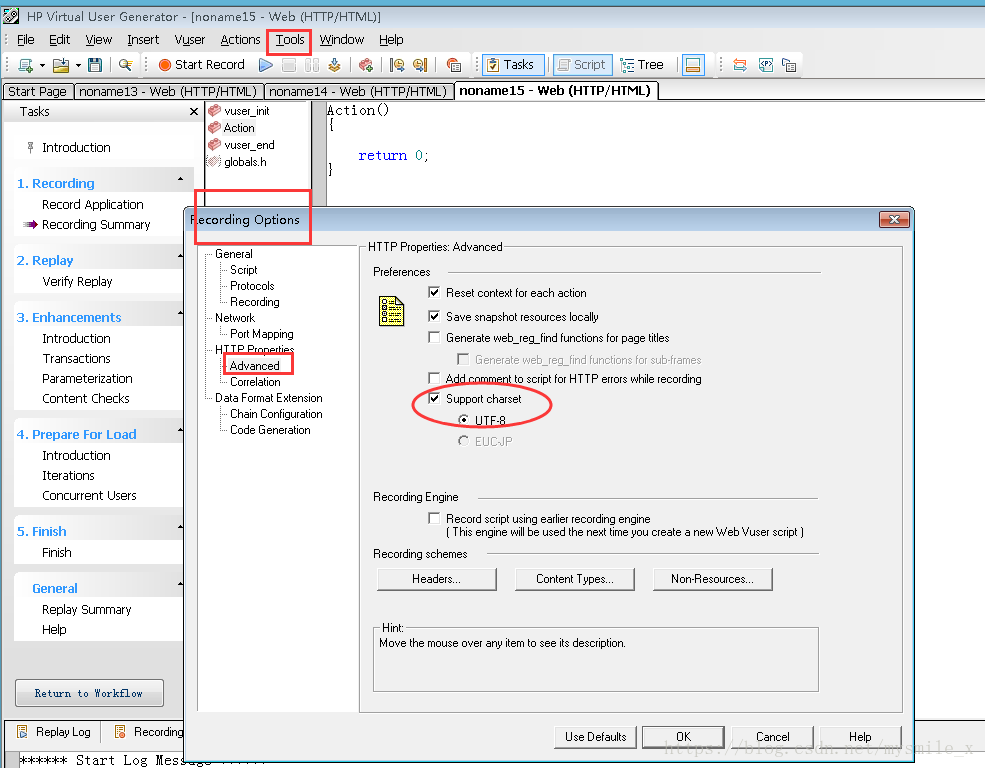
Task: Collapse the 3. Enhancements task section
Action: tap(180, 313)
